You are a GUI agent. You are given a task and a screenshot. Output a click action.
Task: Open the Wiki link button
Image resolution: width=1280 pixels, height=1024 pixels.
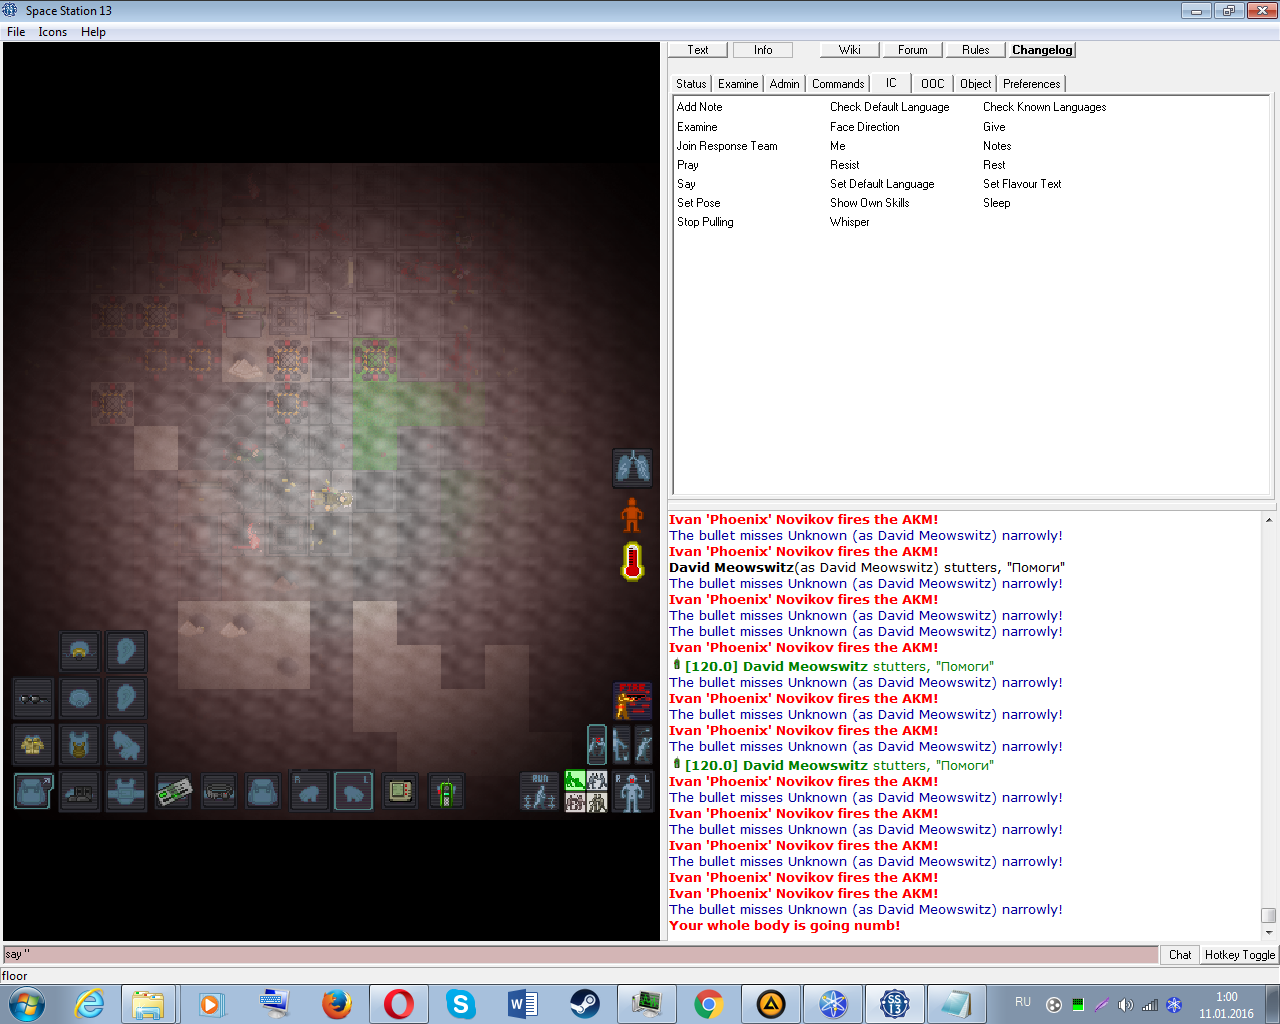pyautogui.click(x=850, y=50)
